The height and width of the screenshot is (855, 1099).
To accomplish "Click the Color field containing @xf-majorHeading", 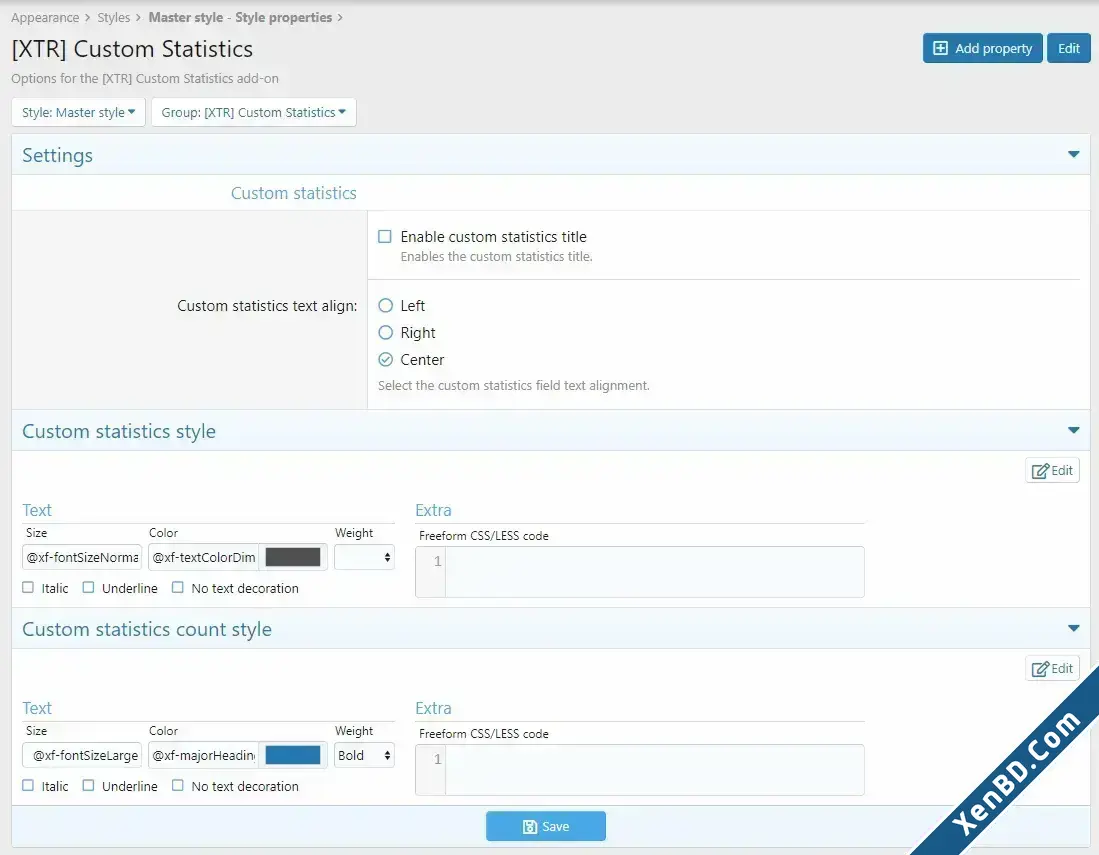I will [203, 755].
